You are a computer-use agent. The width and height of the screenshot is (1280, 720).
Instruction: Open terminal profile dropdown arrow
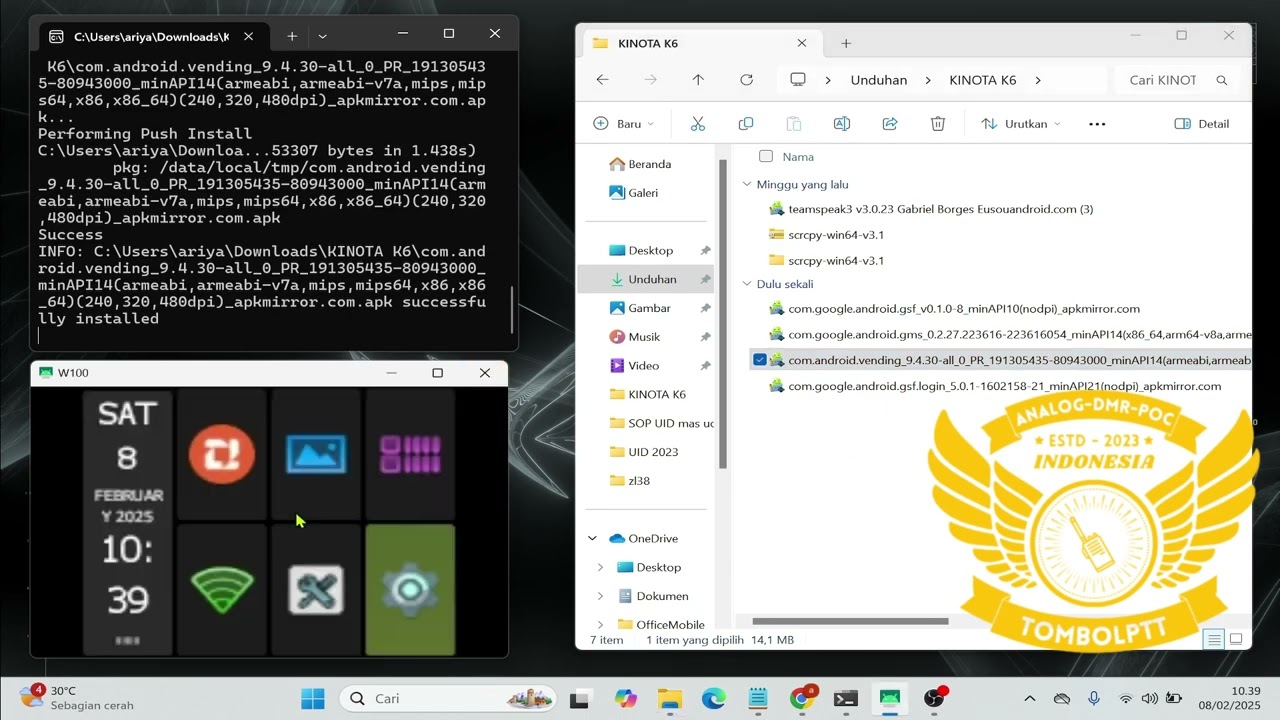tap(322, 36)
